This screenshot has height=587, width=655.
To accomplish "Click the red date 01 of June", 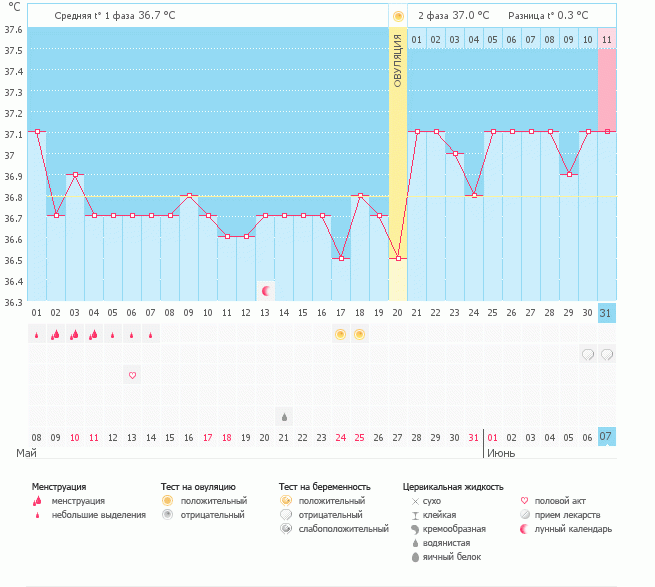I will pyautogui.click(x=493, y=437).
